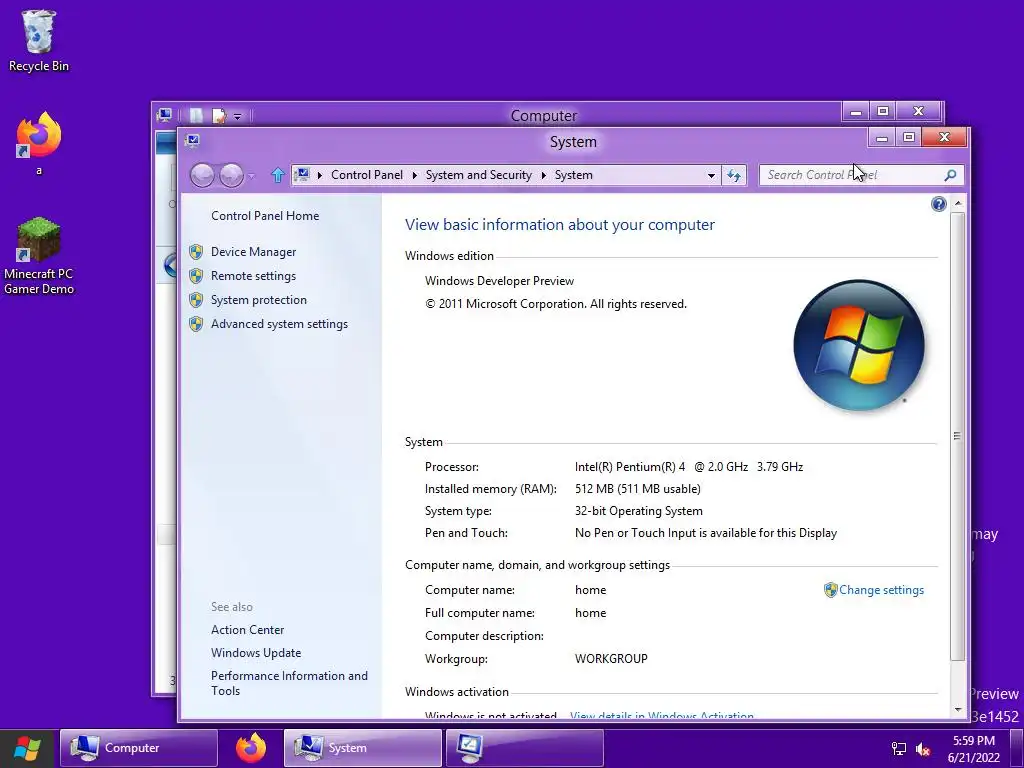
Task: Click address bar computer icon
Action: tap(302, 174)
